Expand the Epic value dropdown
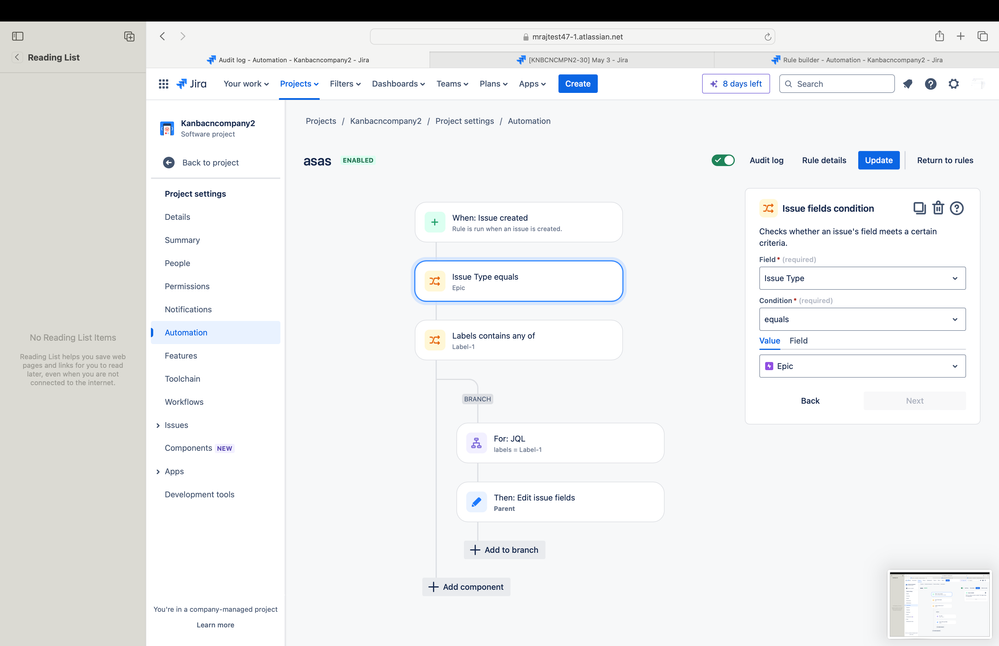The image size is (999, 646). 861,366
